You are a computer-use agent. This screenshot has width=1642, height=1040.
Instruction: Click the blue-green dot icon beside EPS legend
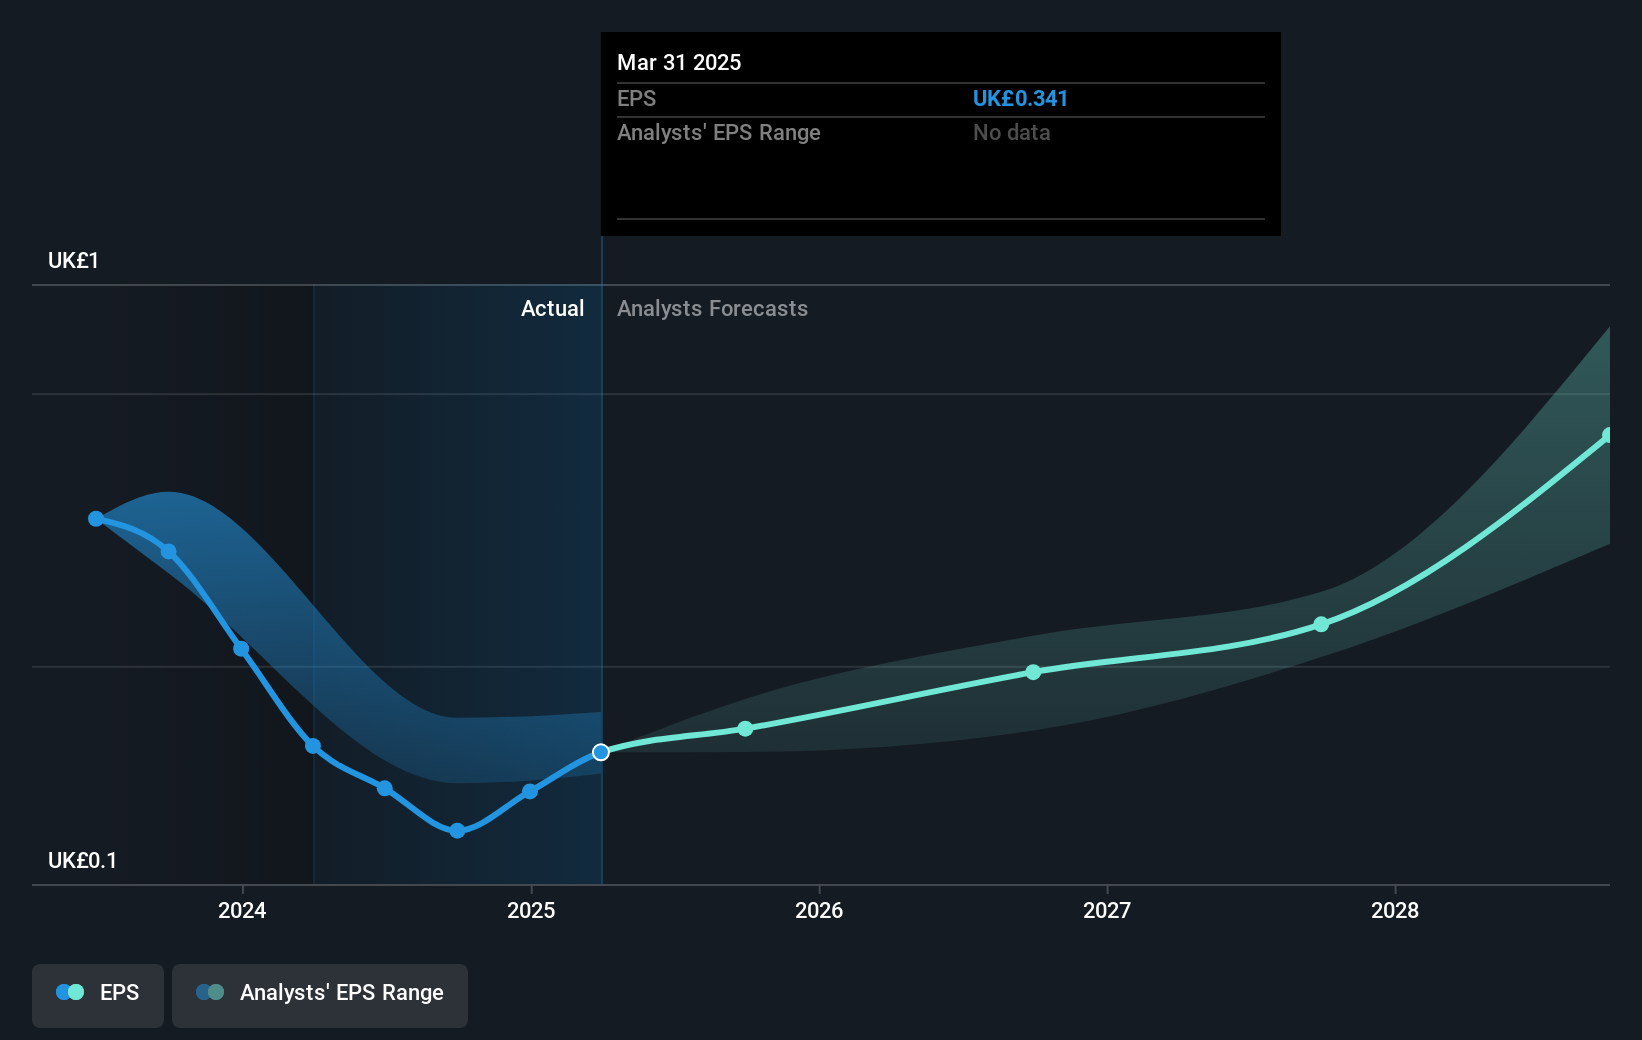68,992
